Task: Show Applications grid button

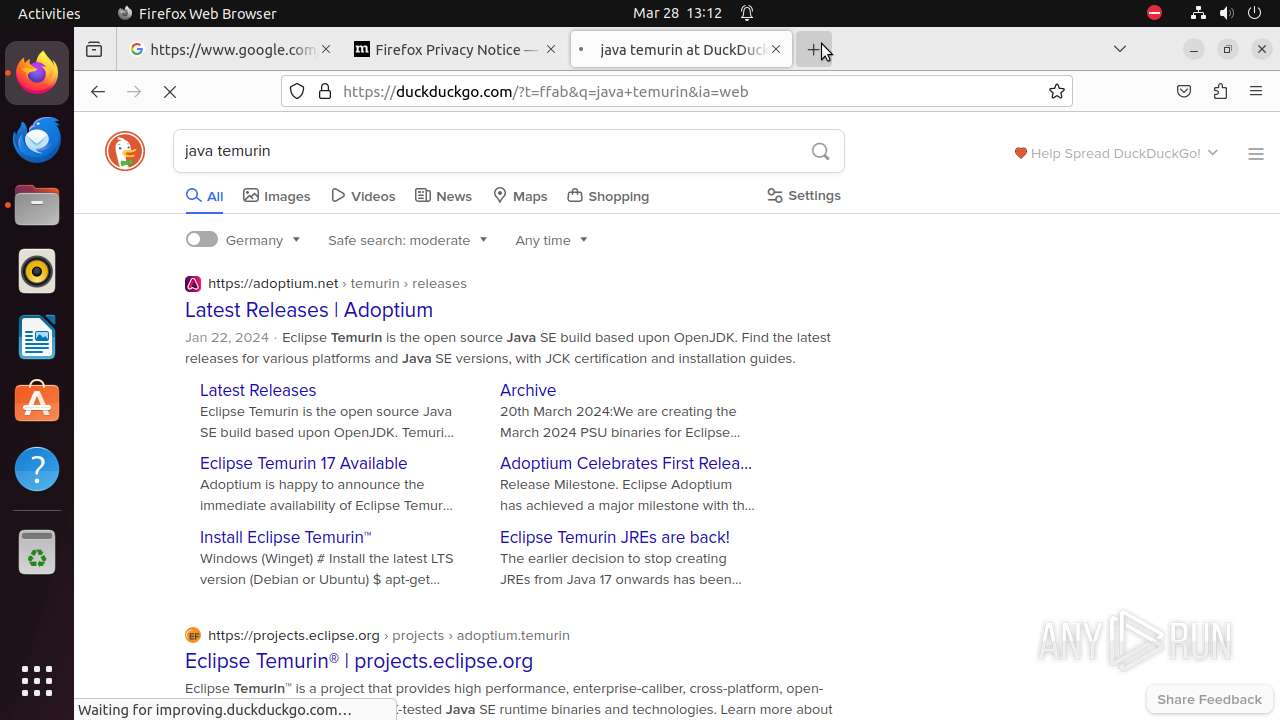Action: pos(37,681)
